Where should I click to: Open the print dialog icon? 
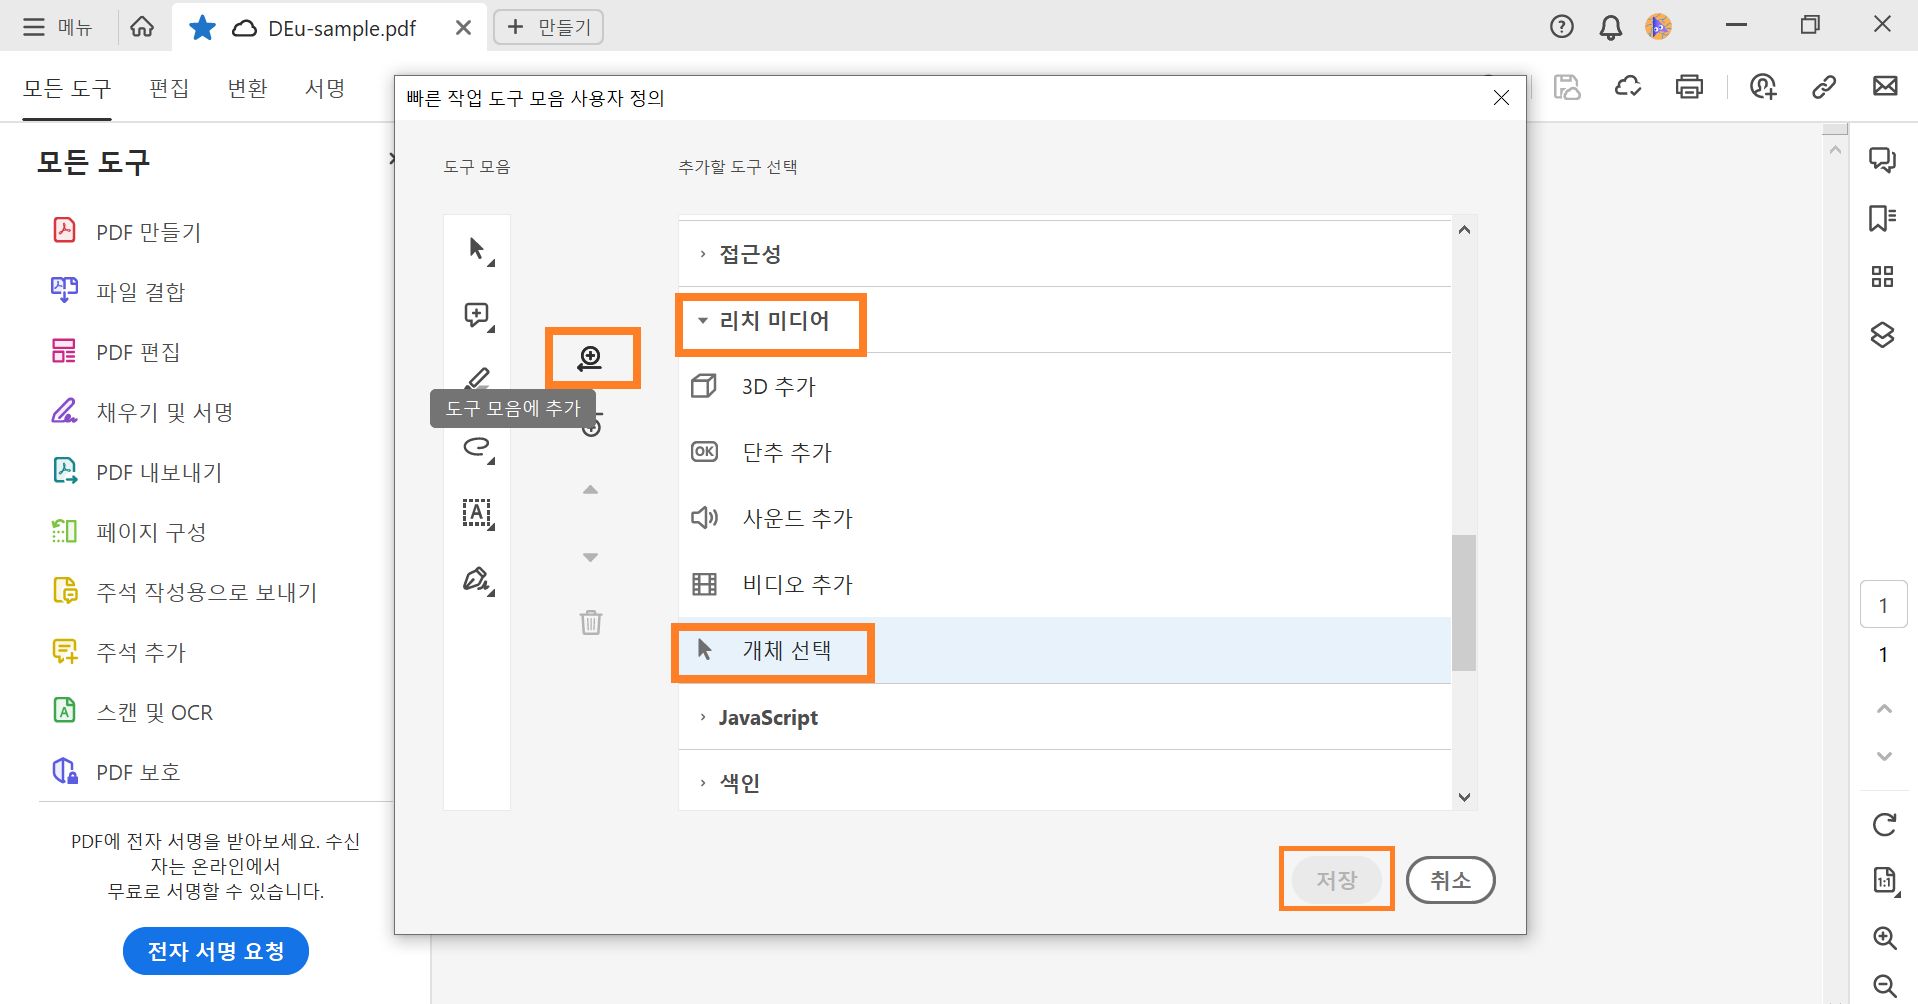[x=1689, y=87]
